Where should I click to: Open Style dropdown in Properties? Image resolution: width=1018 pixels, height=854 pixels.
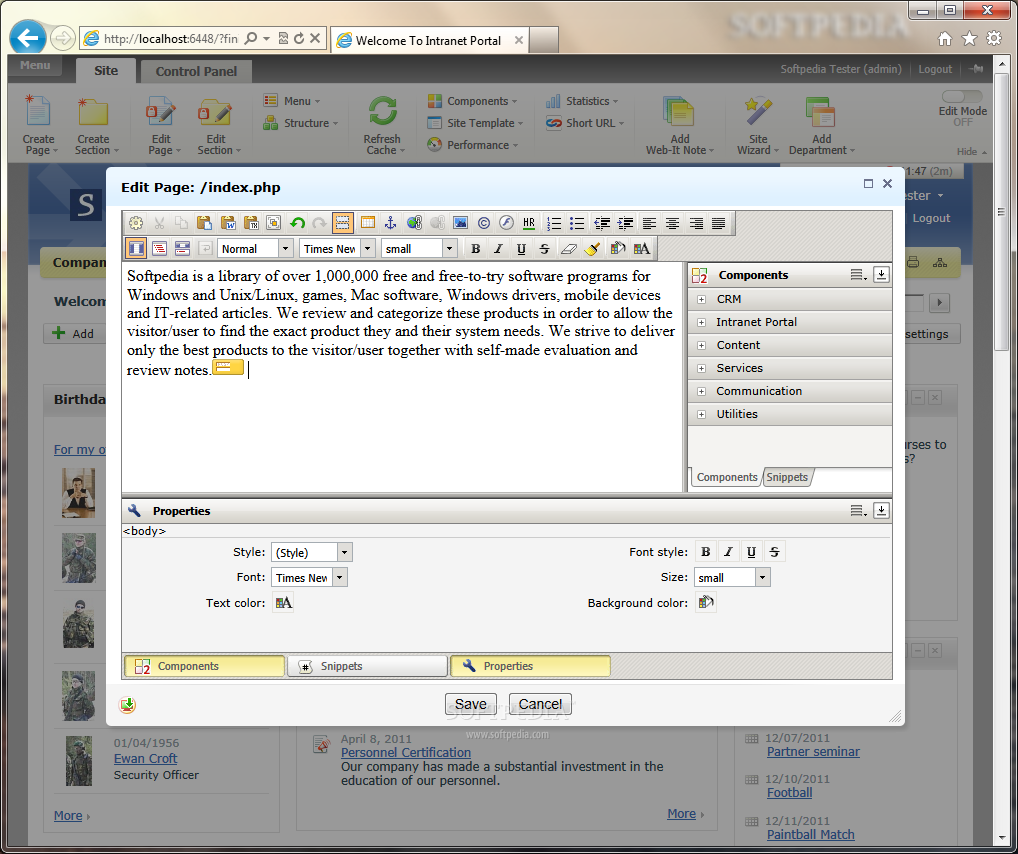tap(312, 553)
